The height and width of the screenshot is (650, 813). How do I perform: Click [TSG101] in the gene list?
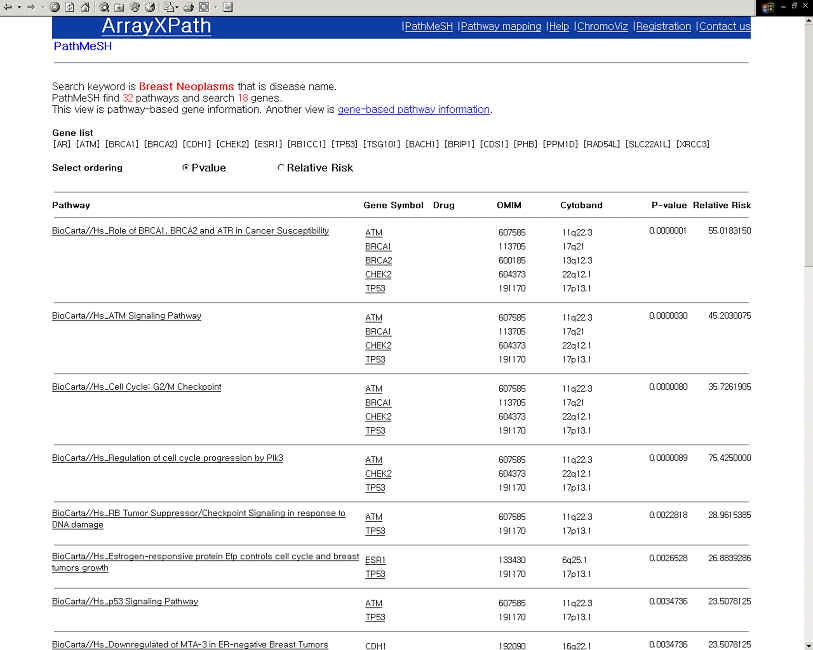(x=382, y=144)
